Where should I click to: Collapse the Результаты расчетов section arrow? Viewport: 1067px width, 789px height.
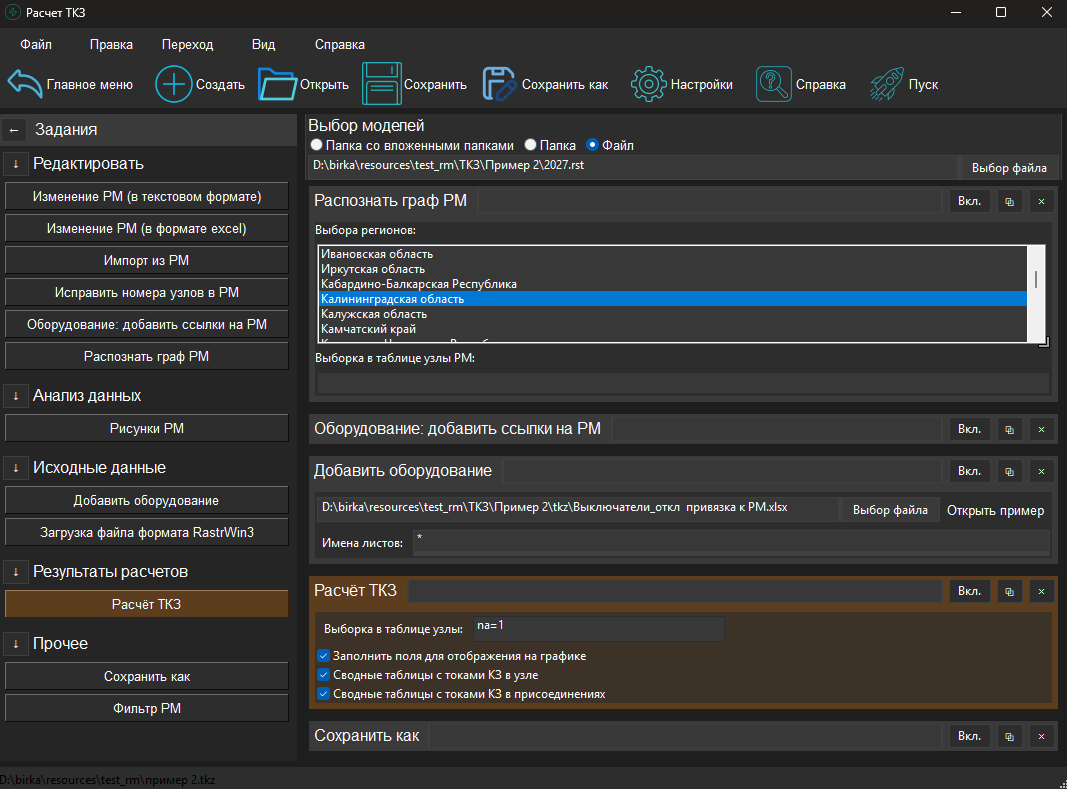point(16,573)
